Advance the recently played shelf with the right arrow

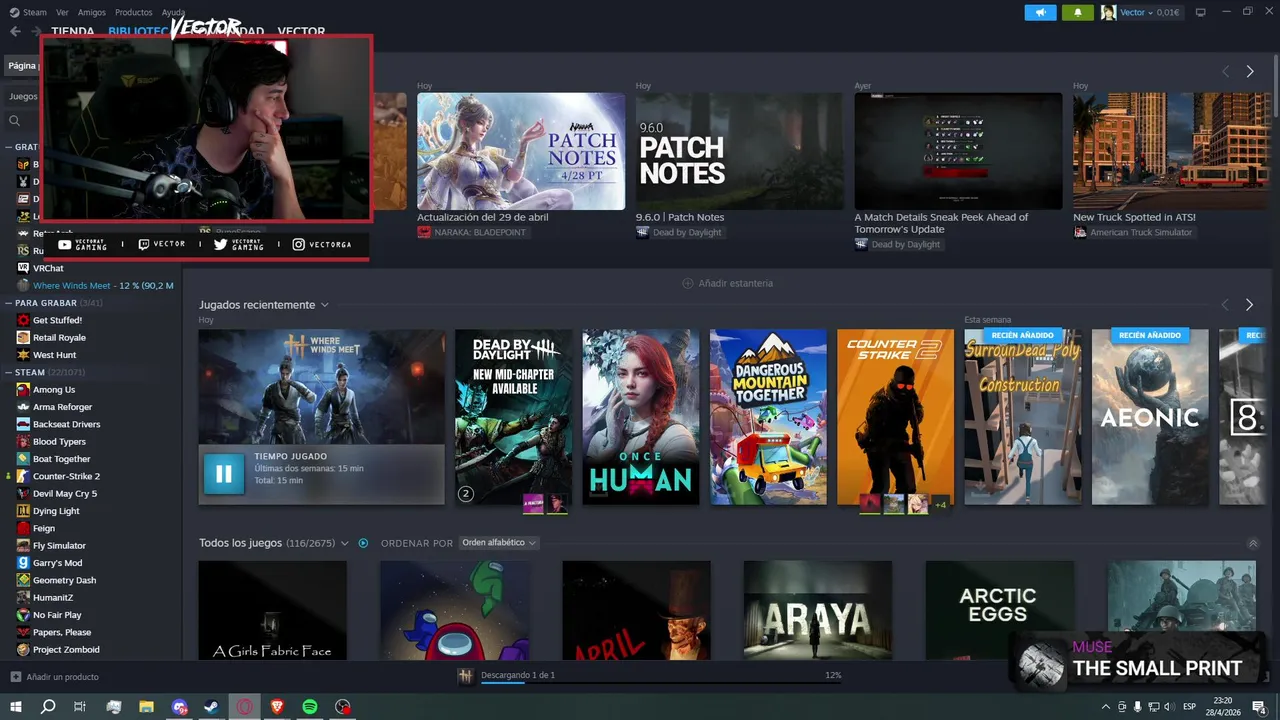pyautogui.click(x=1249, y=305)
